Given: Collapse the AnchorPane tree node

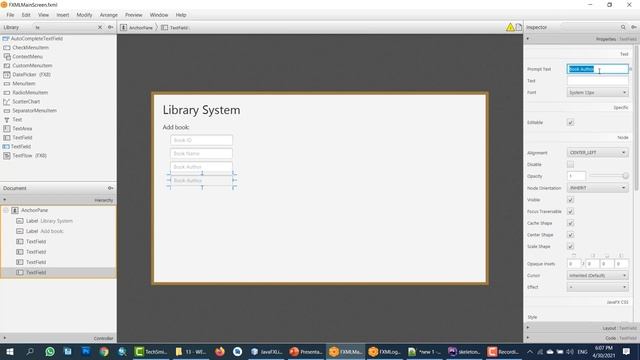Looking at the screenshot, I should click(6, 210).
